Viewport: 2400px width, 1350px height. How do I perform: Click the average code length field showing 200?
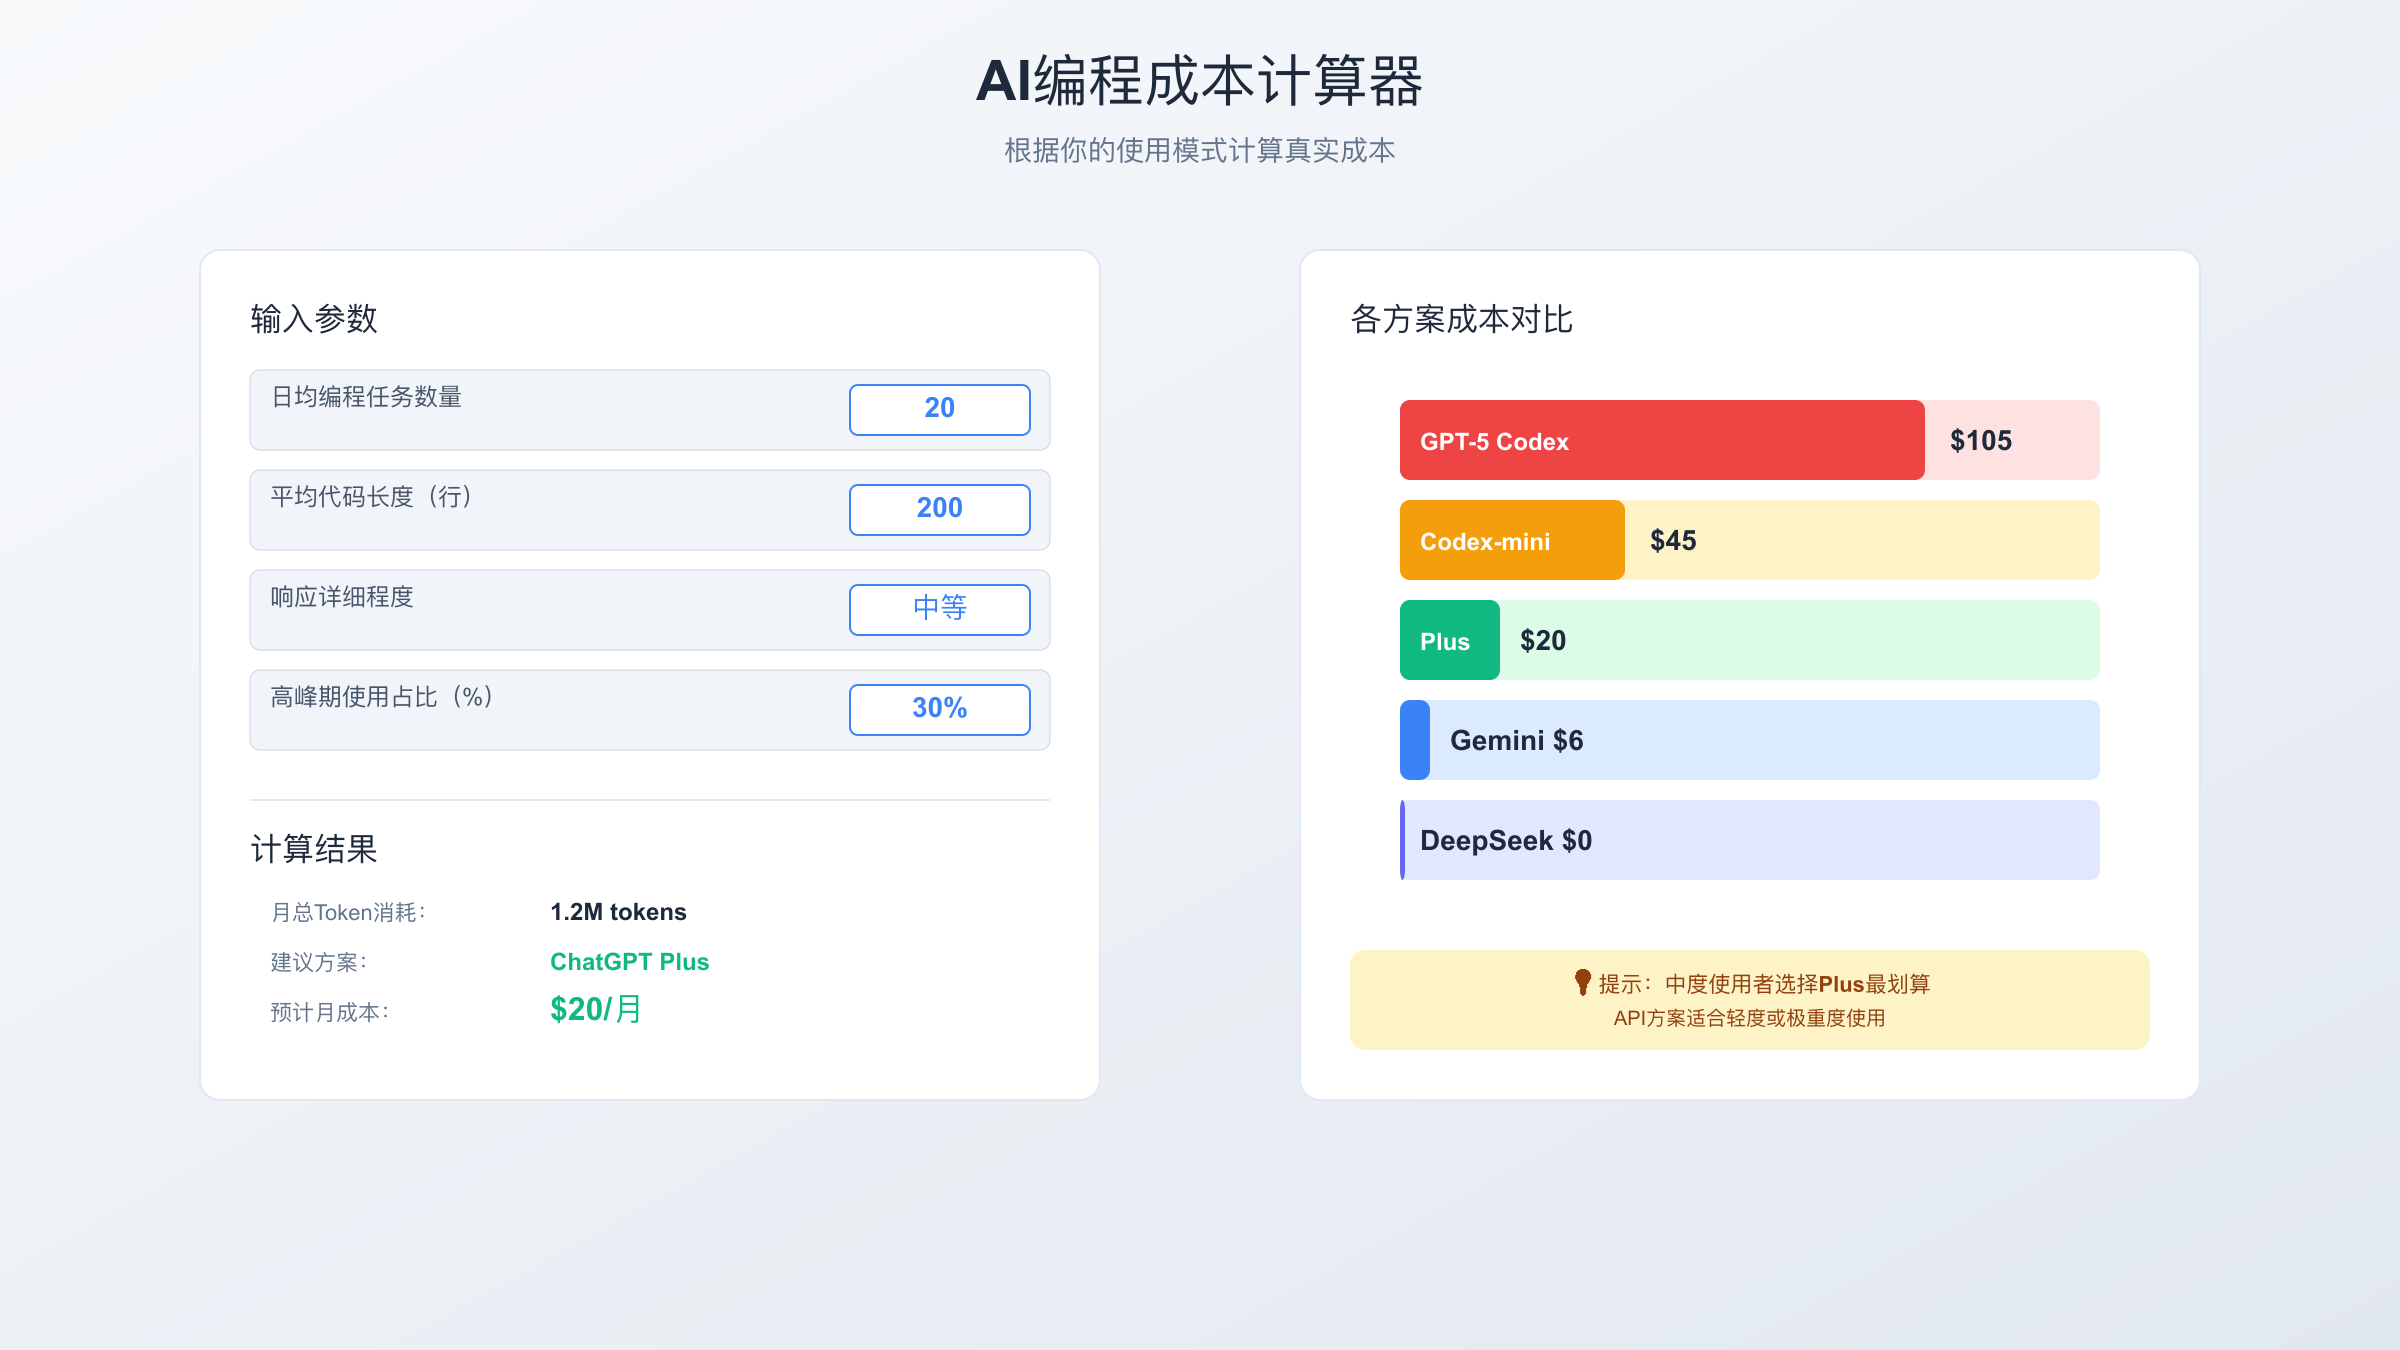[939, 510]
